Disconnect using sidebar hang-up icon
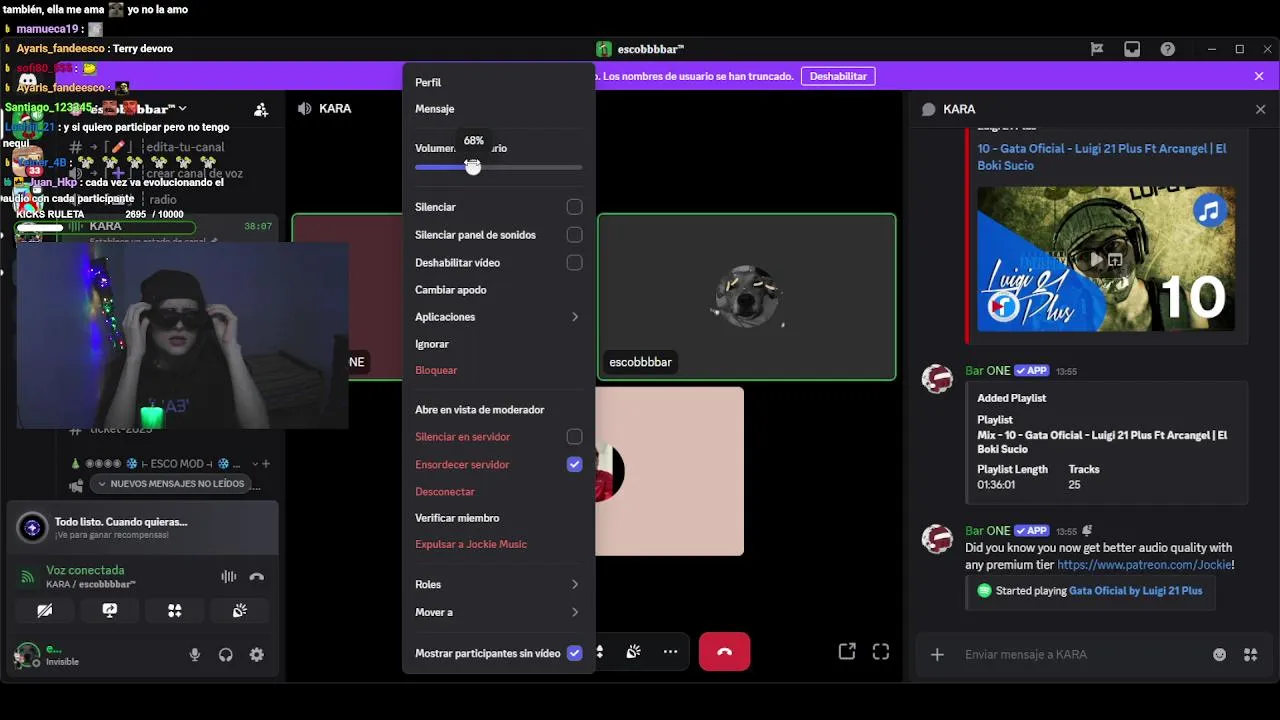The image size is (1280, 720). [257, 576]
